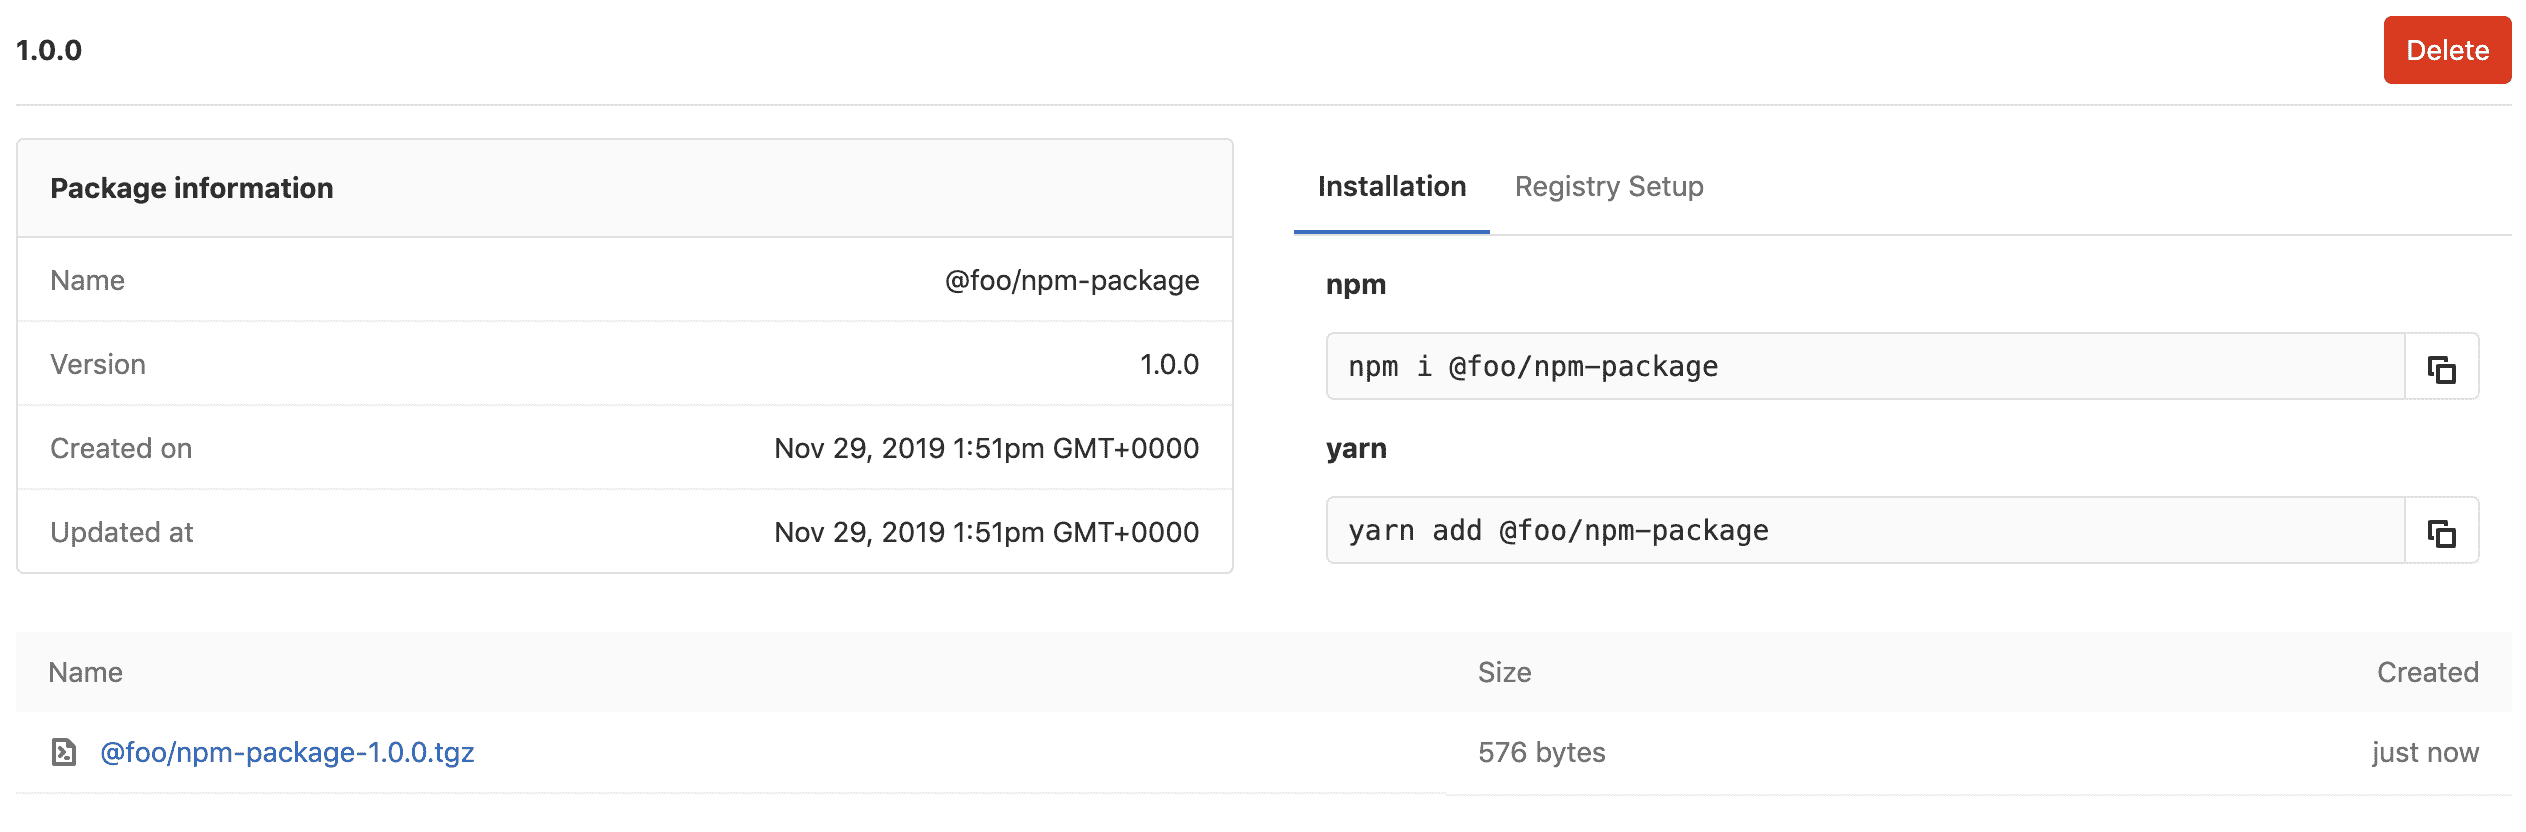Switch to the Registry Setup tab
Screen dimensions: 2526x832
click(x=1609, y=186)
